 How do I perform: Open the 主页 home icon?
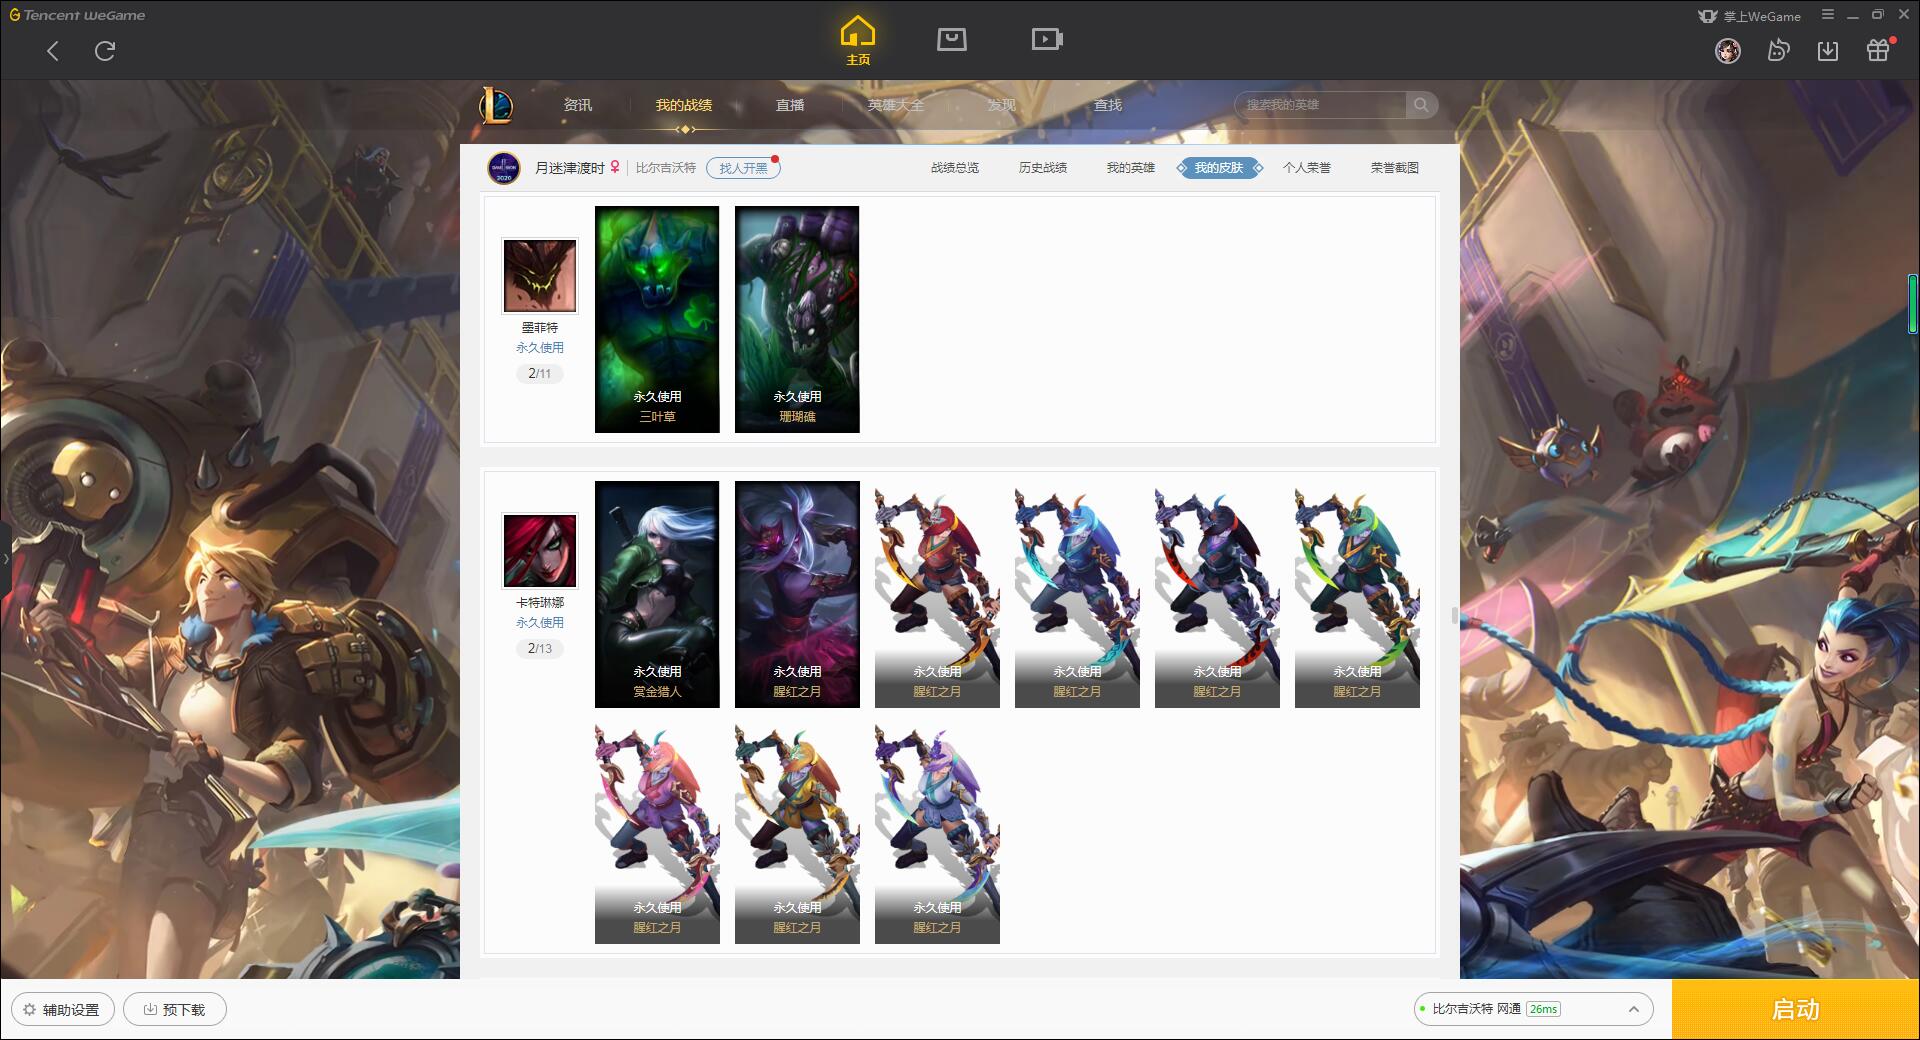[x=858, y=41]
